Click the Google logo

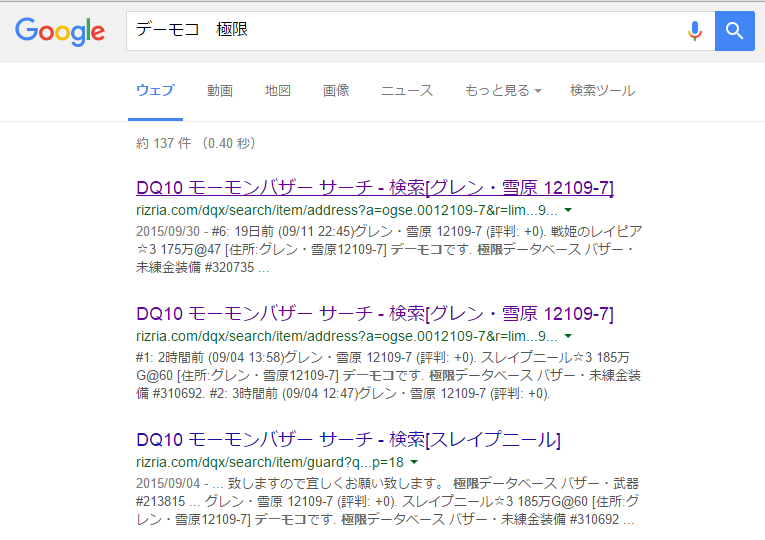pos(60,31)
